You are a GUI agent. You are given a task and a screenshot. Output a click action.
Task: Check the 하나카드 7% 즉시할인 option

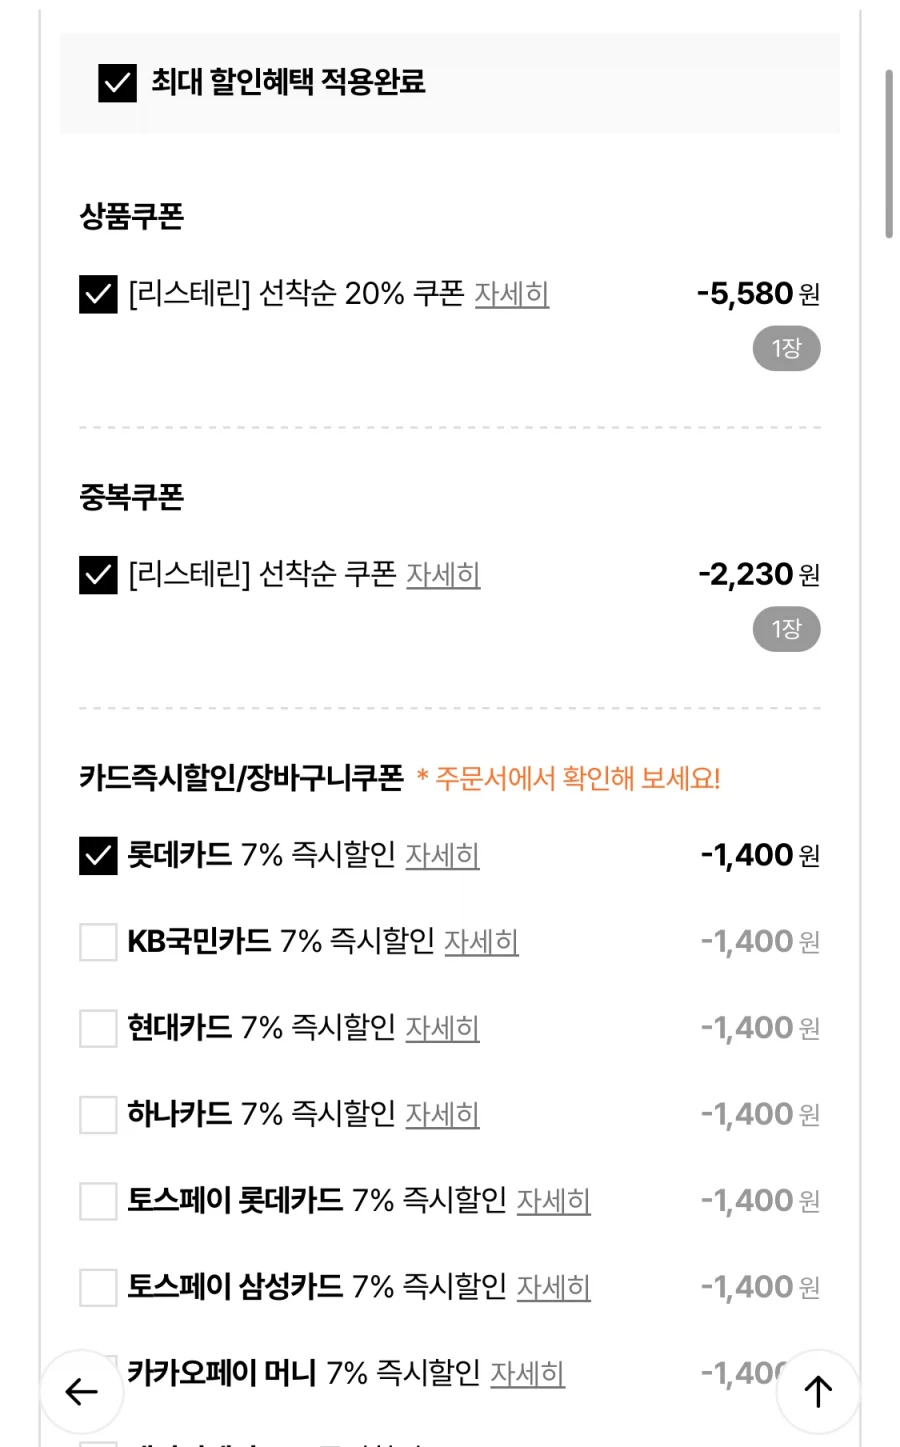pyautogui.click(x=96, y=1113)
